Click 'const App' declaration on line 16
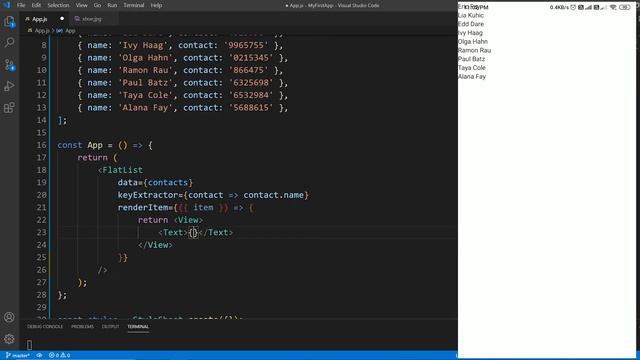 (x=80, y=145)
